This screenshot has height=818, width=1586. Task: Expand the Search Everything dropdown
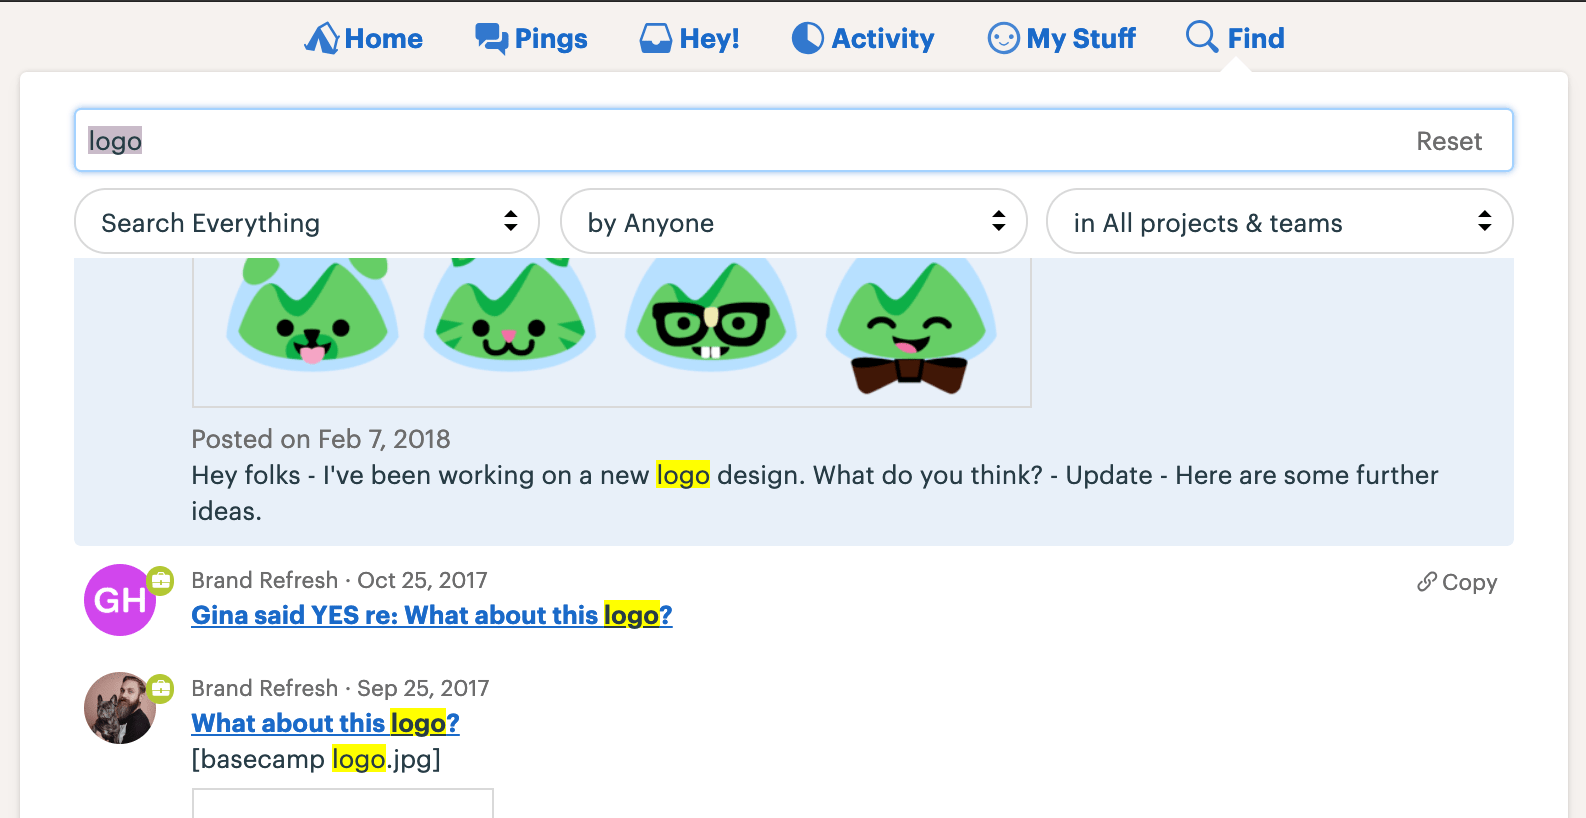click(307, 222)
